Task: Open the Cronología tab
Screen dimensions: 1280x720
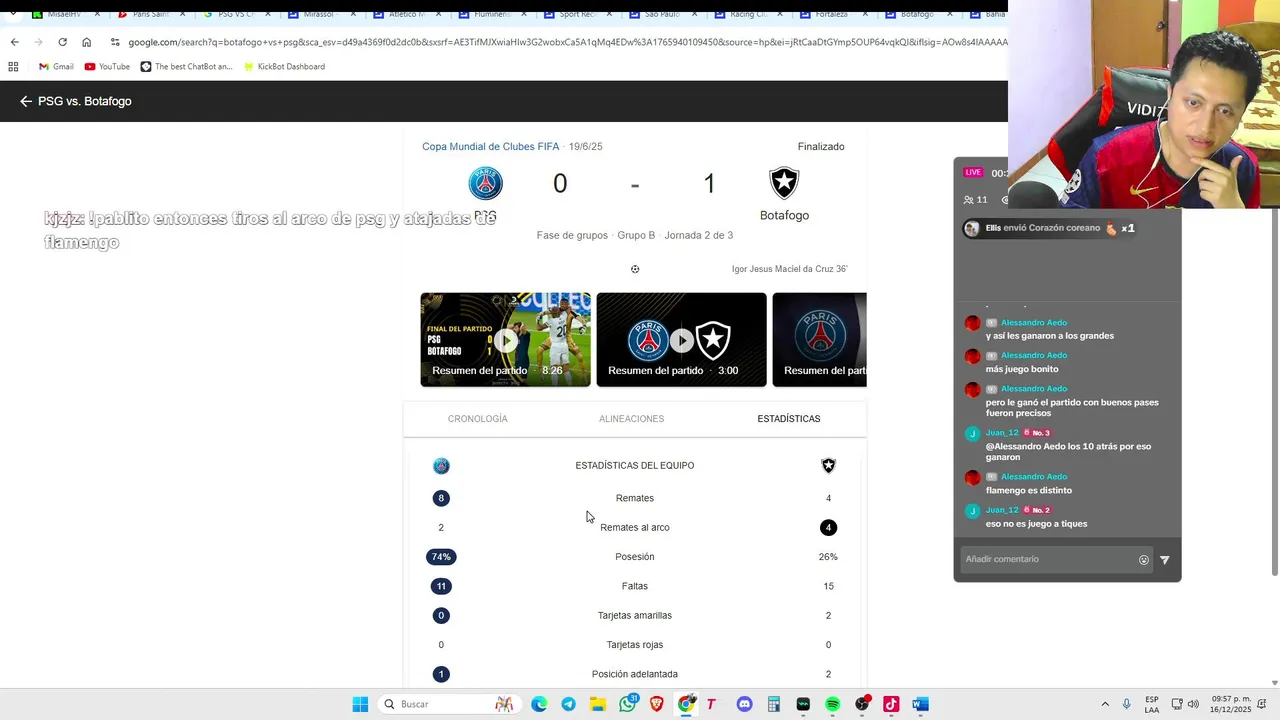Action: click(x=478, y=419)
